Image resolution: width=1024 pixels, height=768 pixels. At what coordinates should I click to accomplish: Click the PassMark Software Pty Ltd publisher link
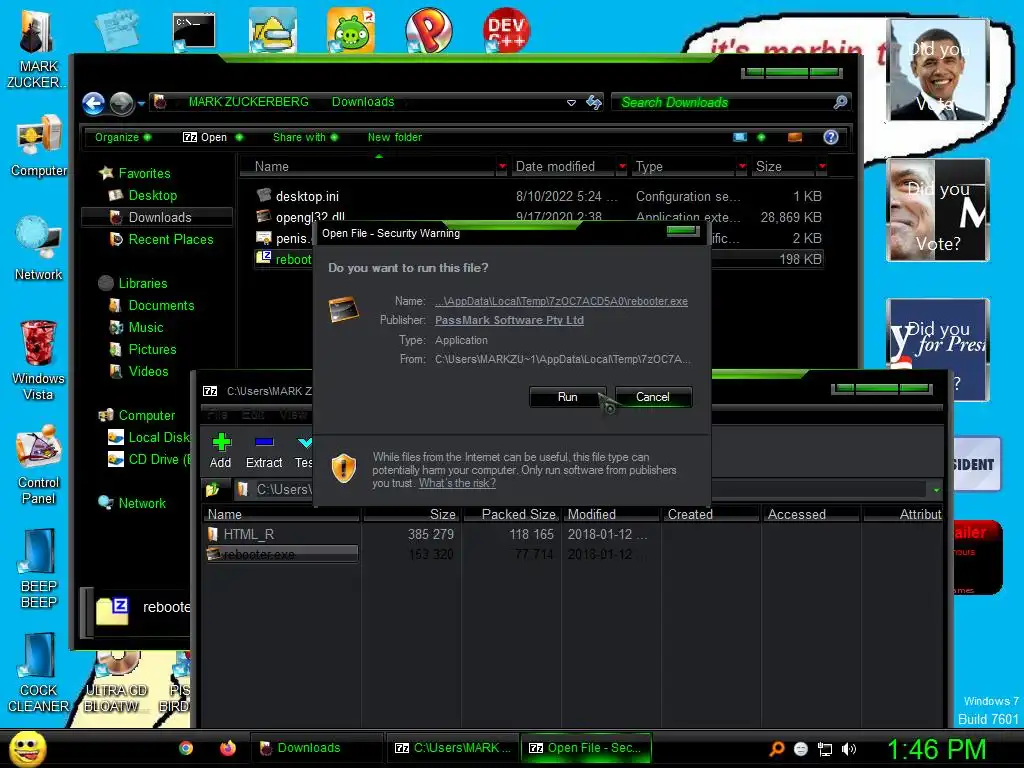[x=509, y=320]
